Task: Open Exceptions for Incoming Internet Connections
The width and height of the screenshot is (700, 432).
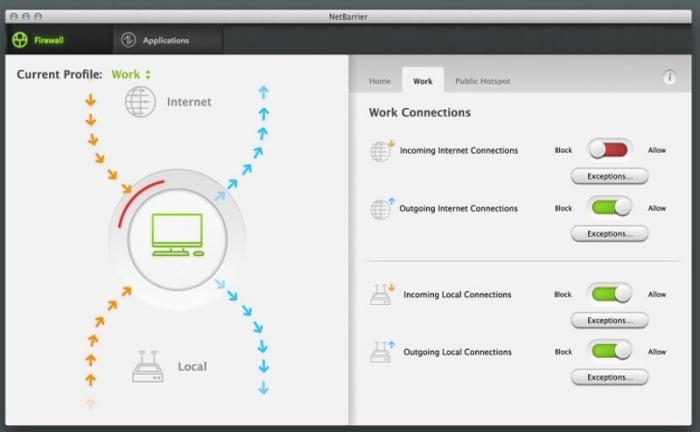Action: click(x=609, y=176)
